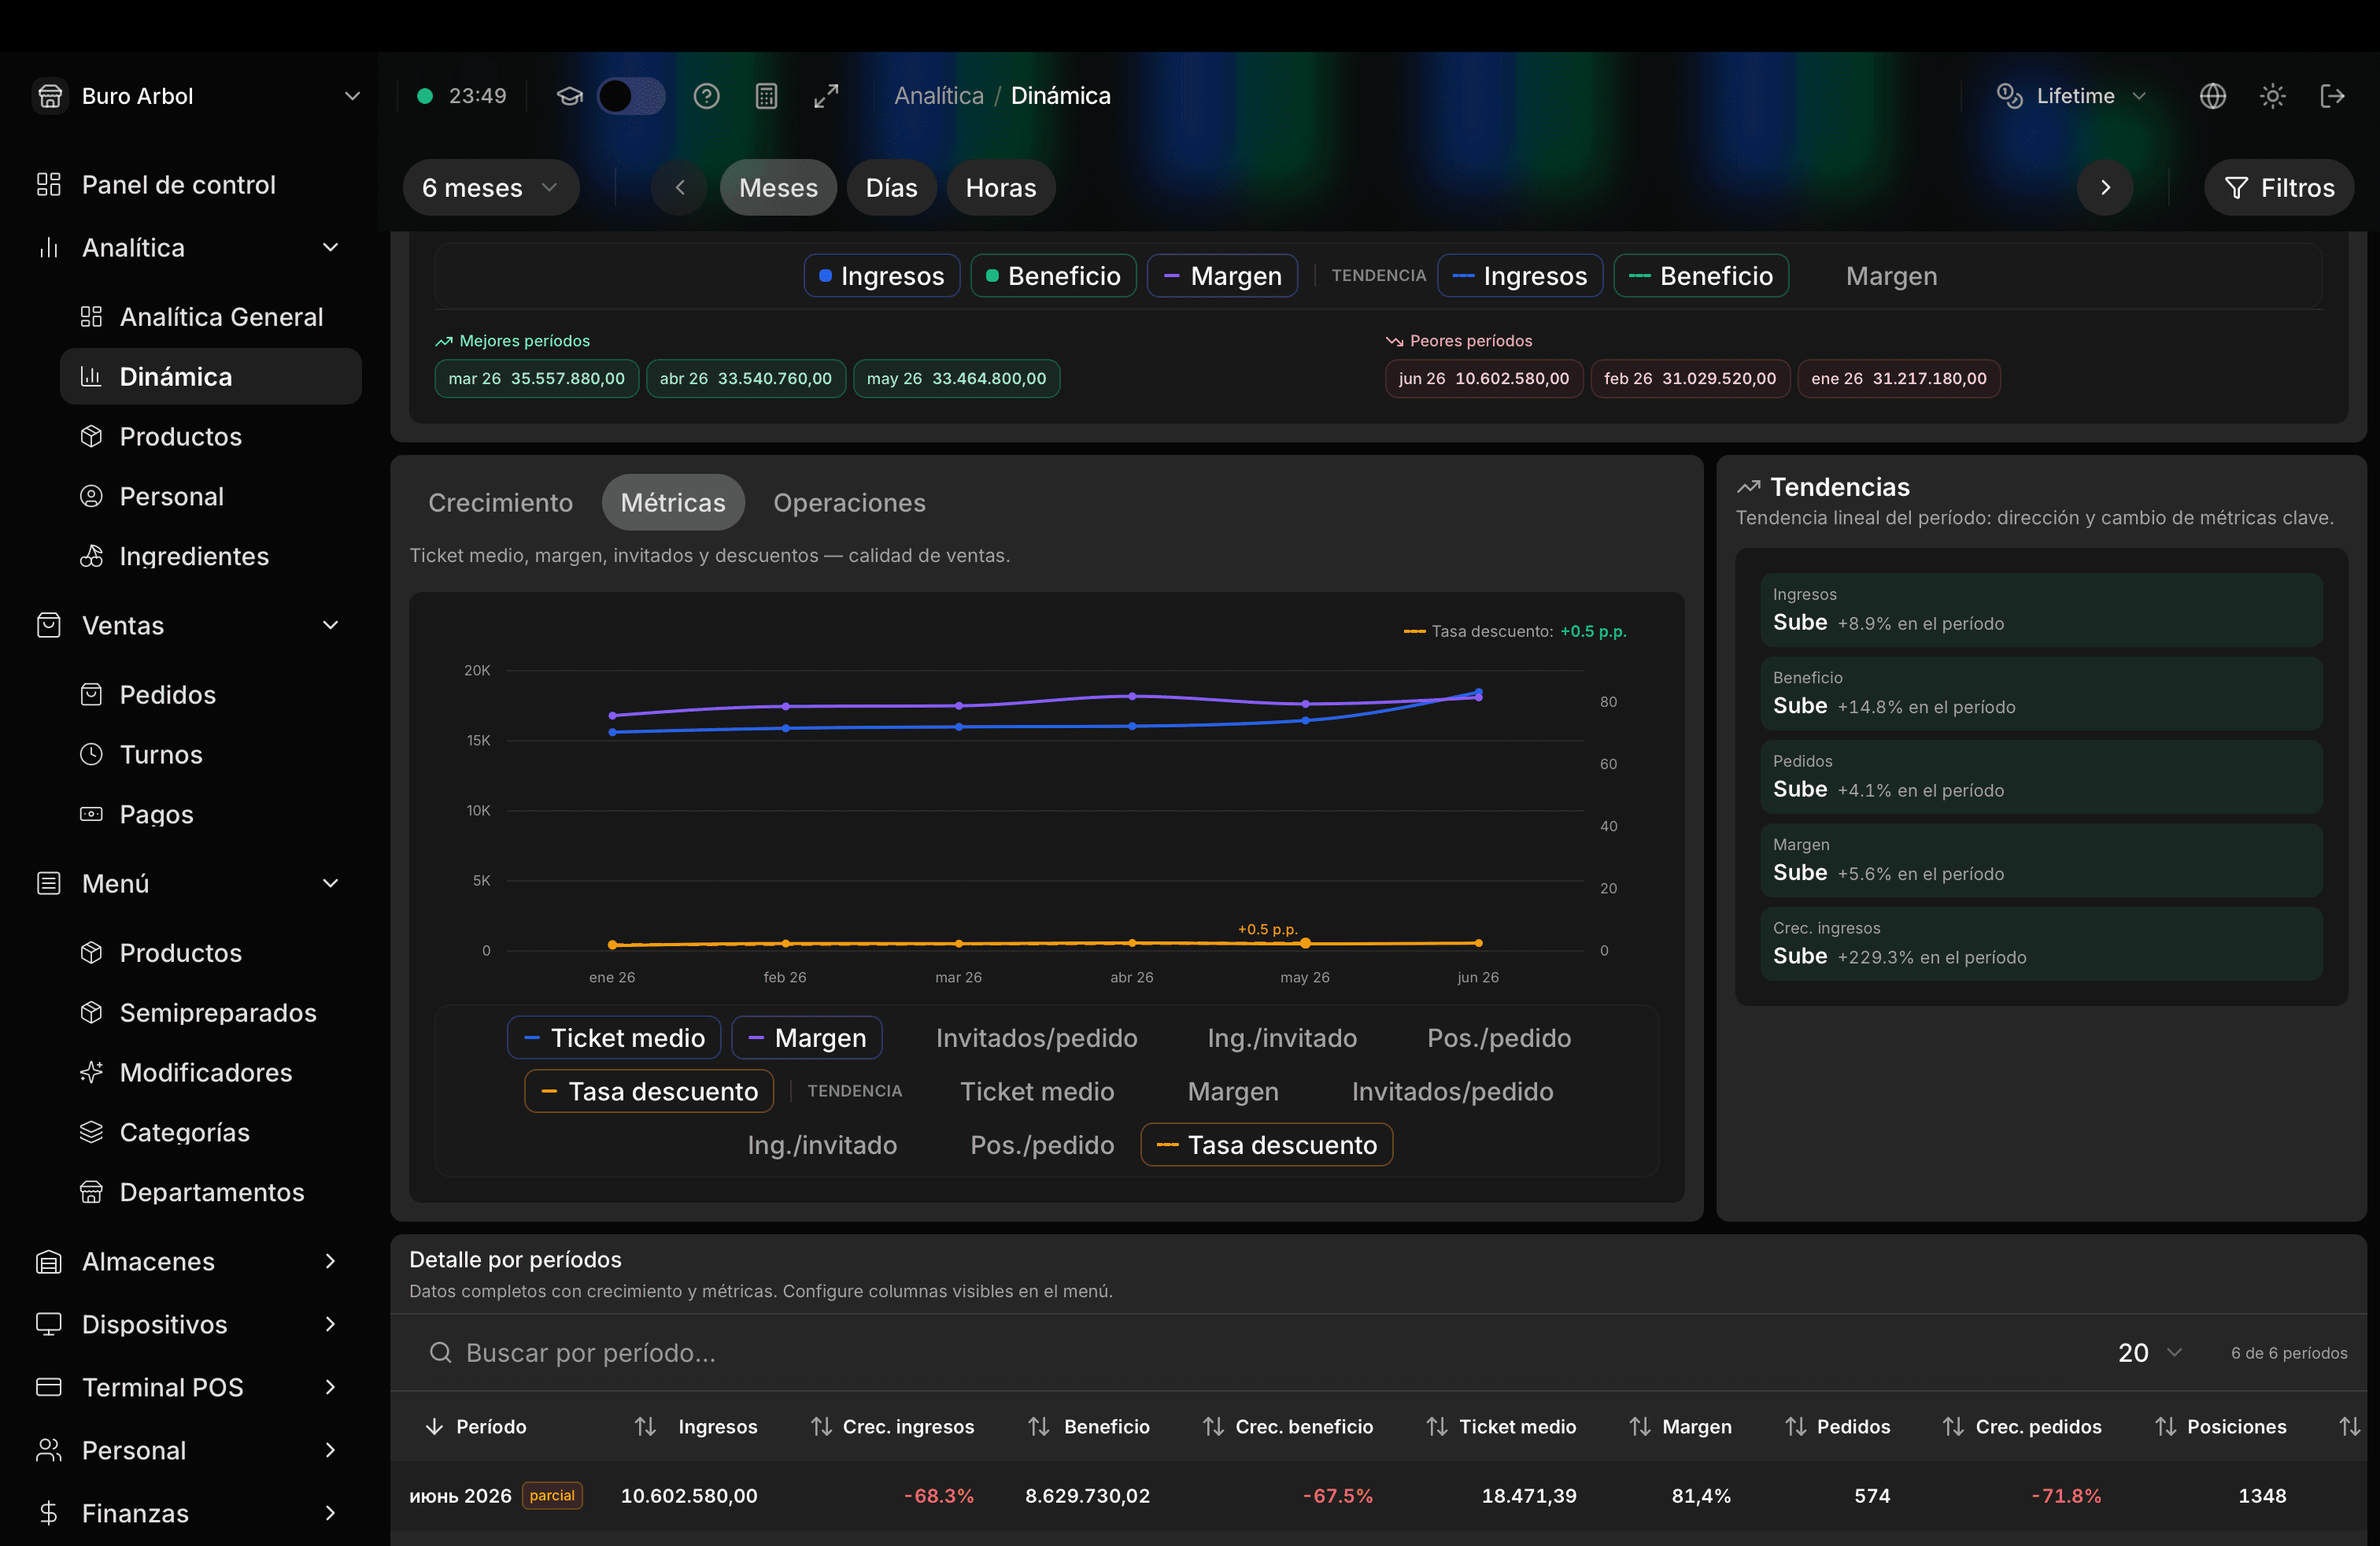Toggle the switch next to training icon
This screenshot has width=2380, height=1546.
coord(631,96)
